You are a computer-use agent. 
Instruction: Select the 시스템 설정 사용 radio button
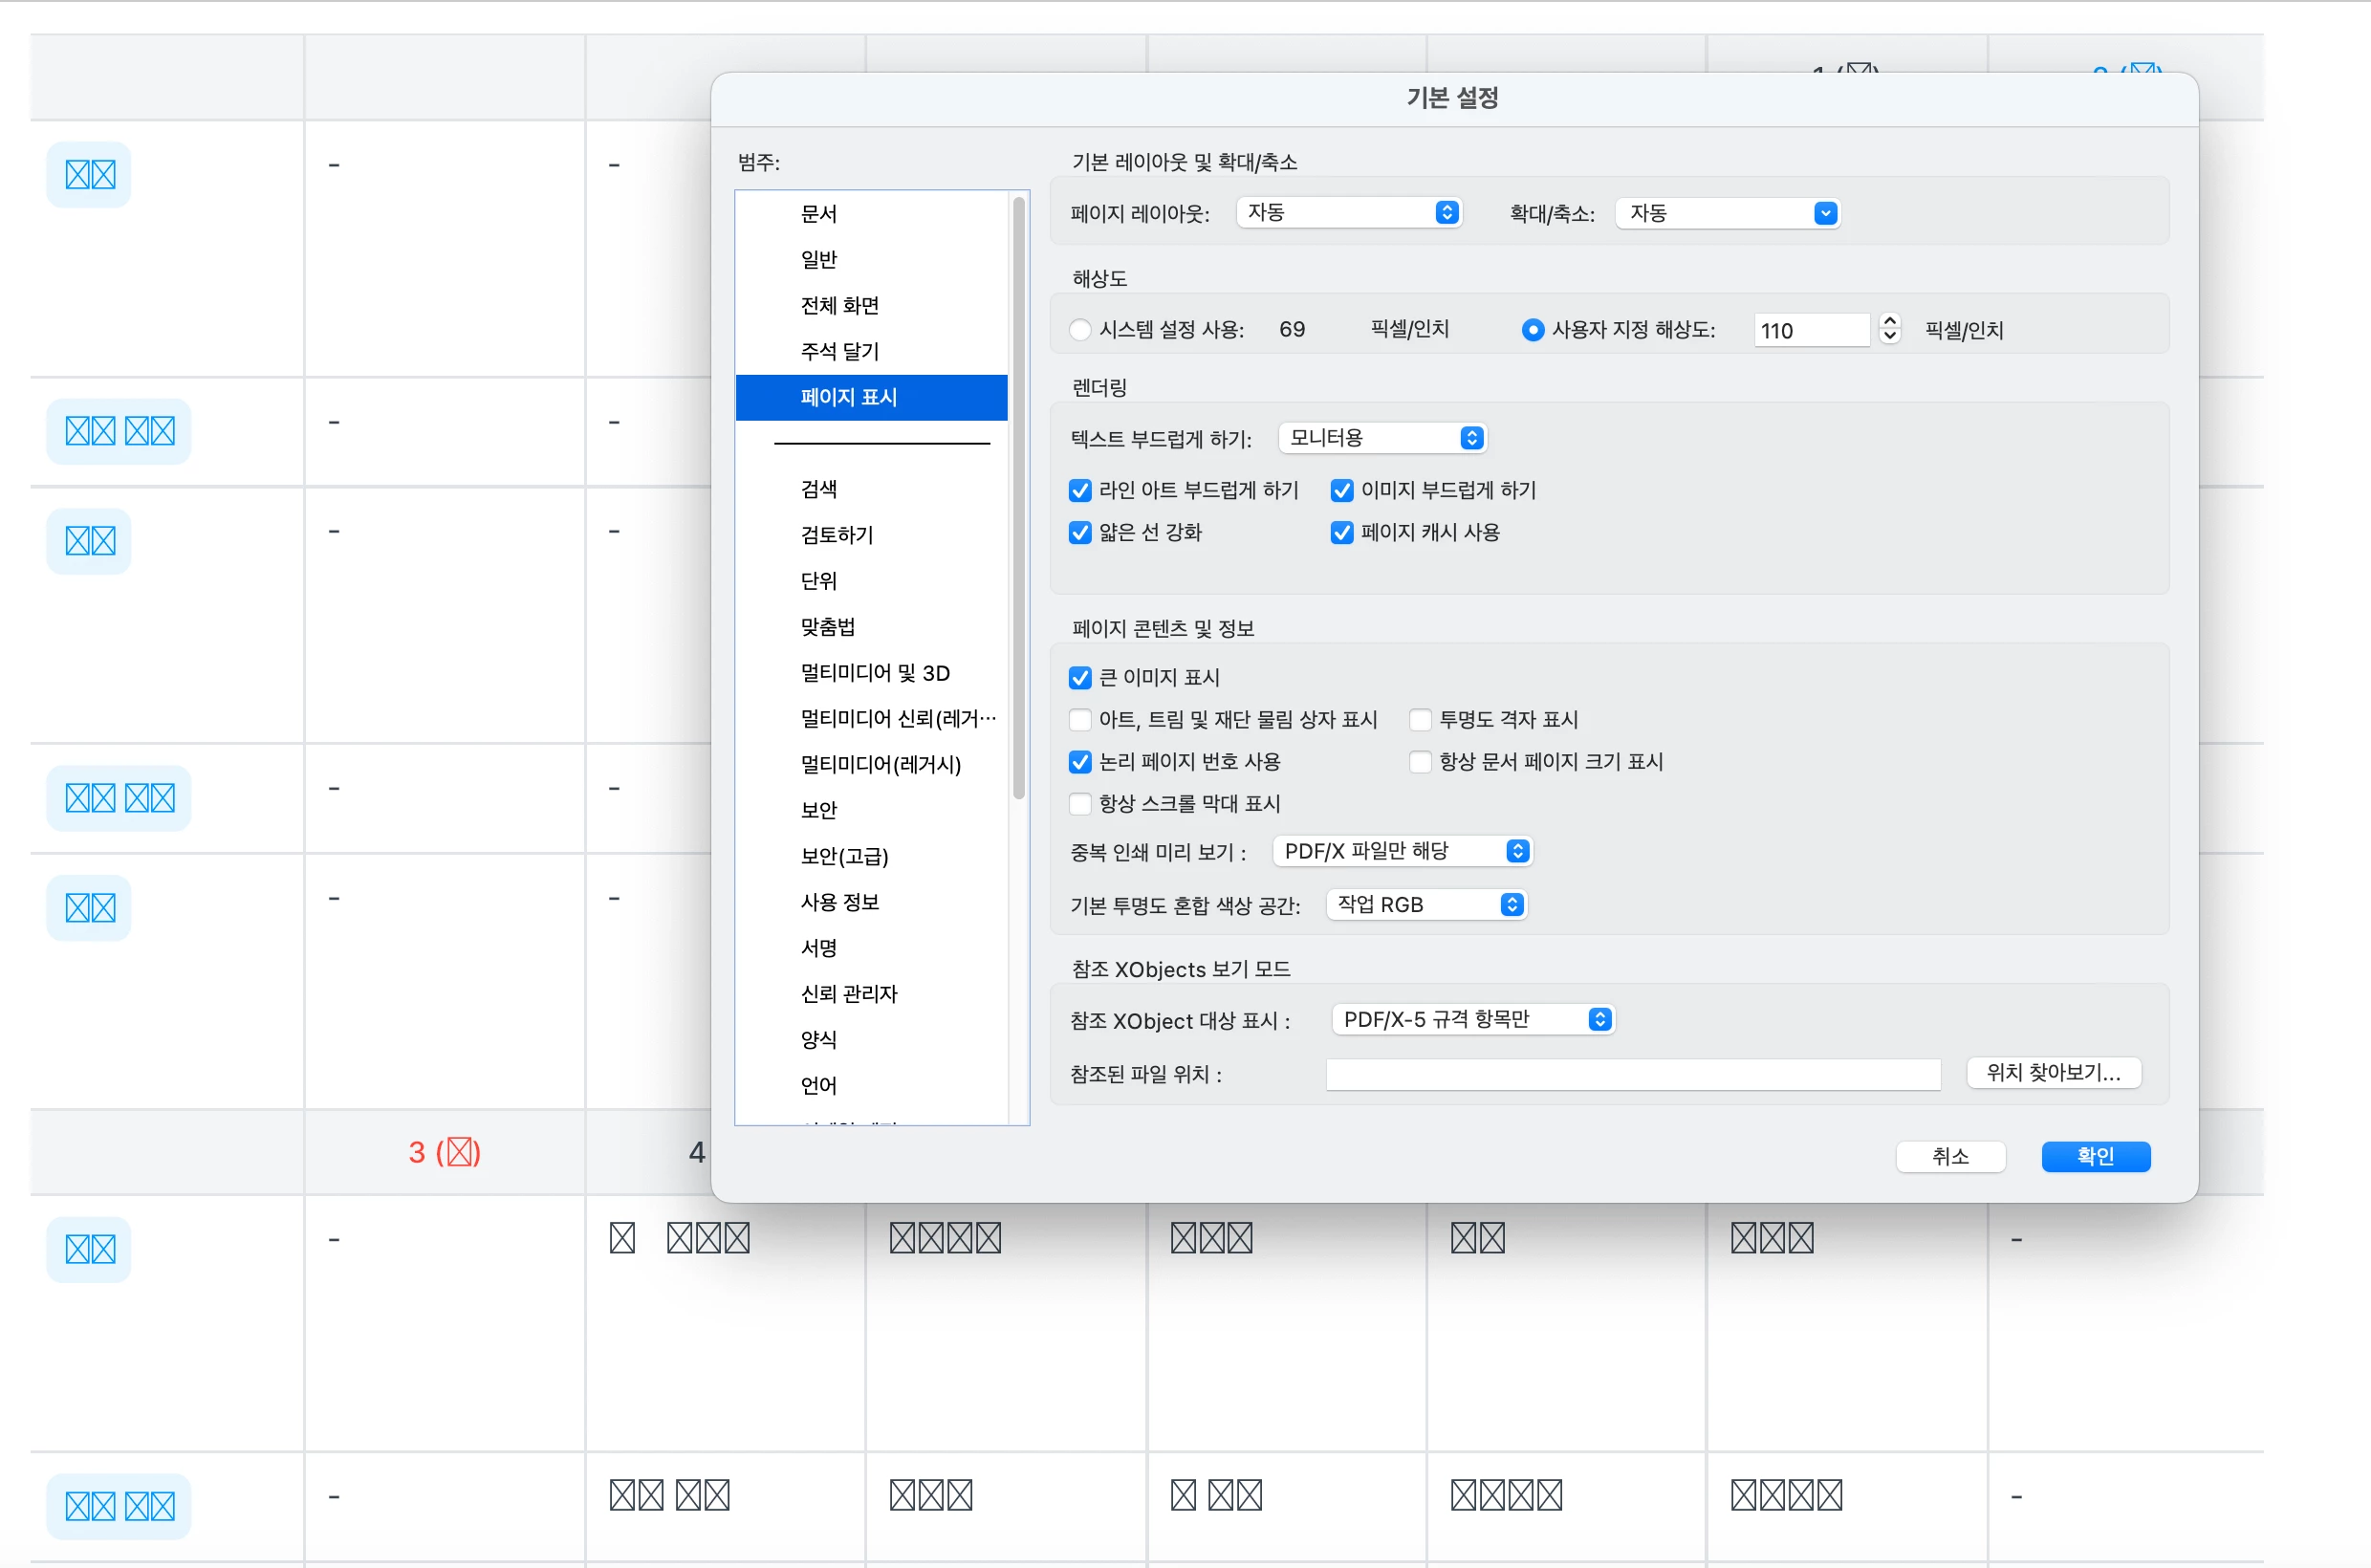(x=1080, y=330)
